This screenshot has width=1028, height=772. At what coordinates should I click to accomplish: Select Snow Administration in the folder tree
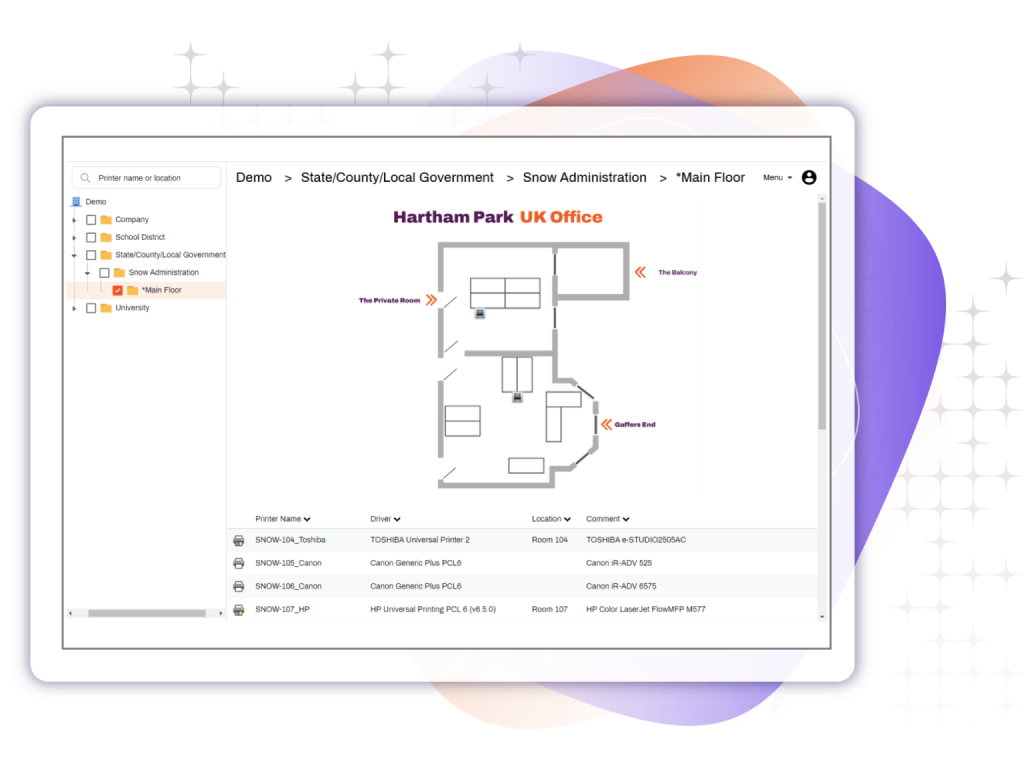point(163,273)
